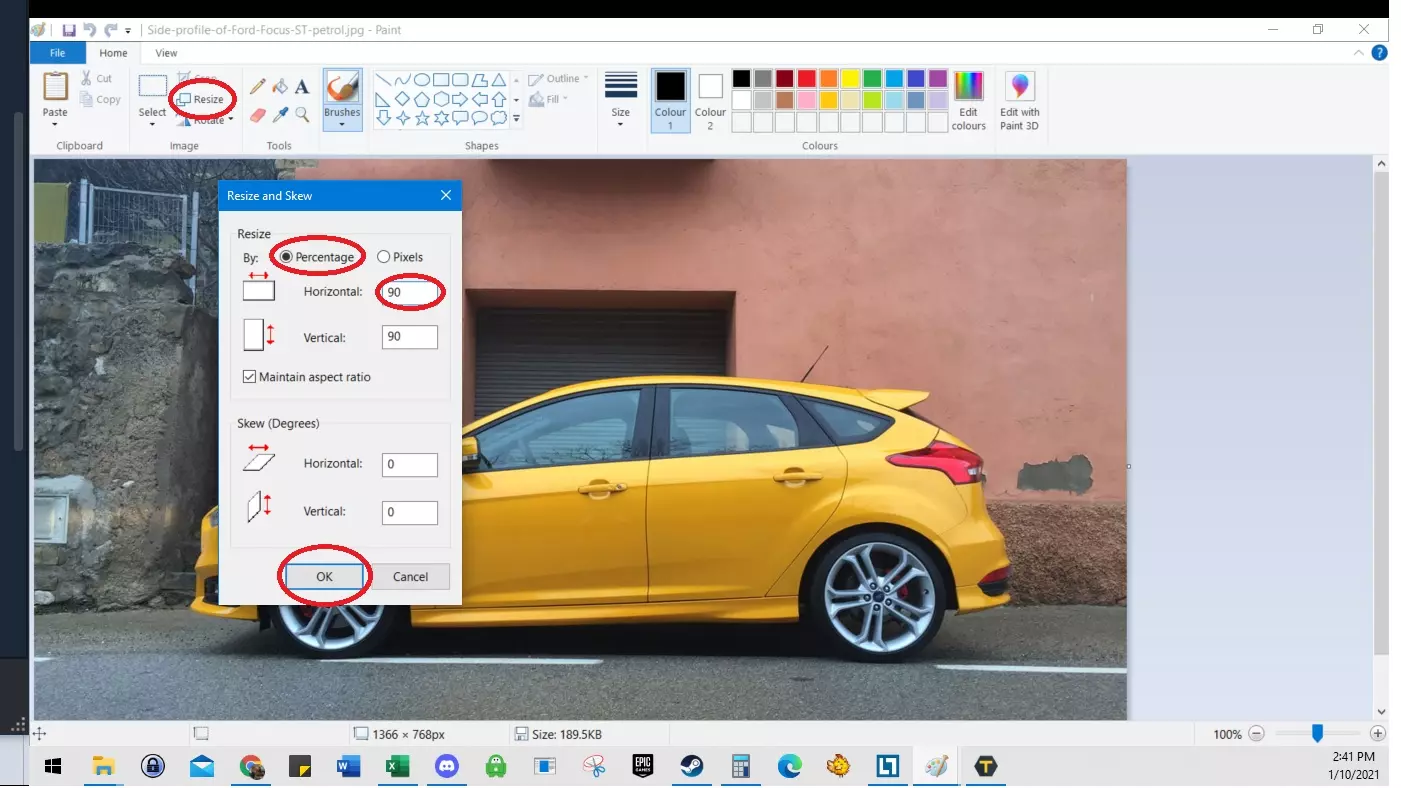The height and width of the screenshot is (788, 1401).
Task: Click Cancel in Resize and Skew
Action: (410, 577)
